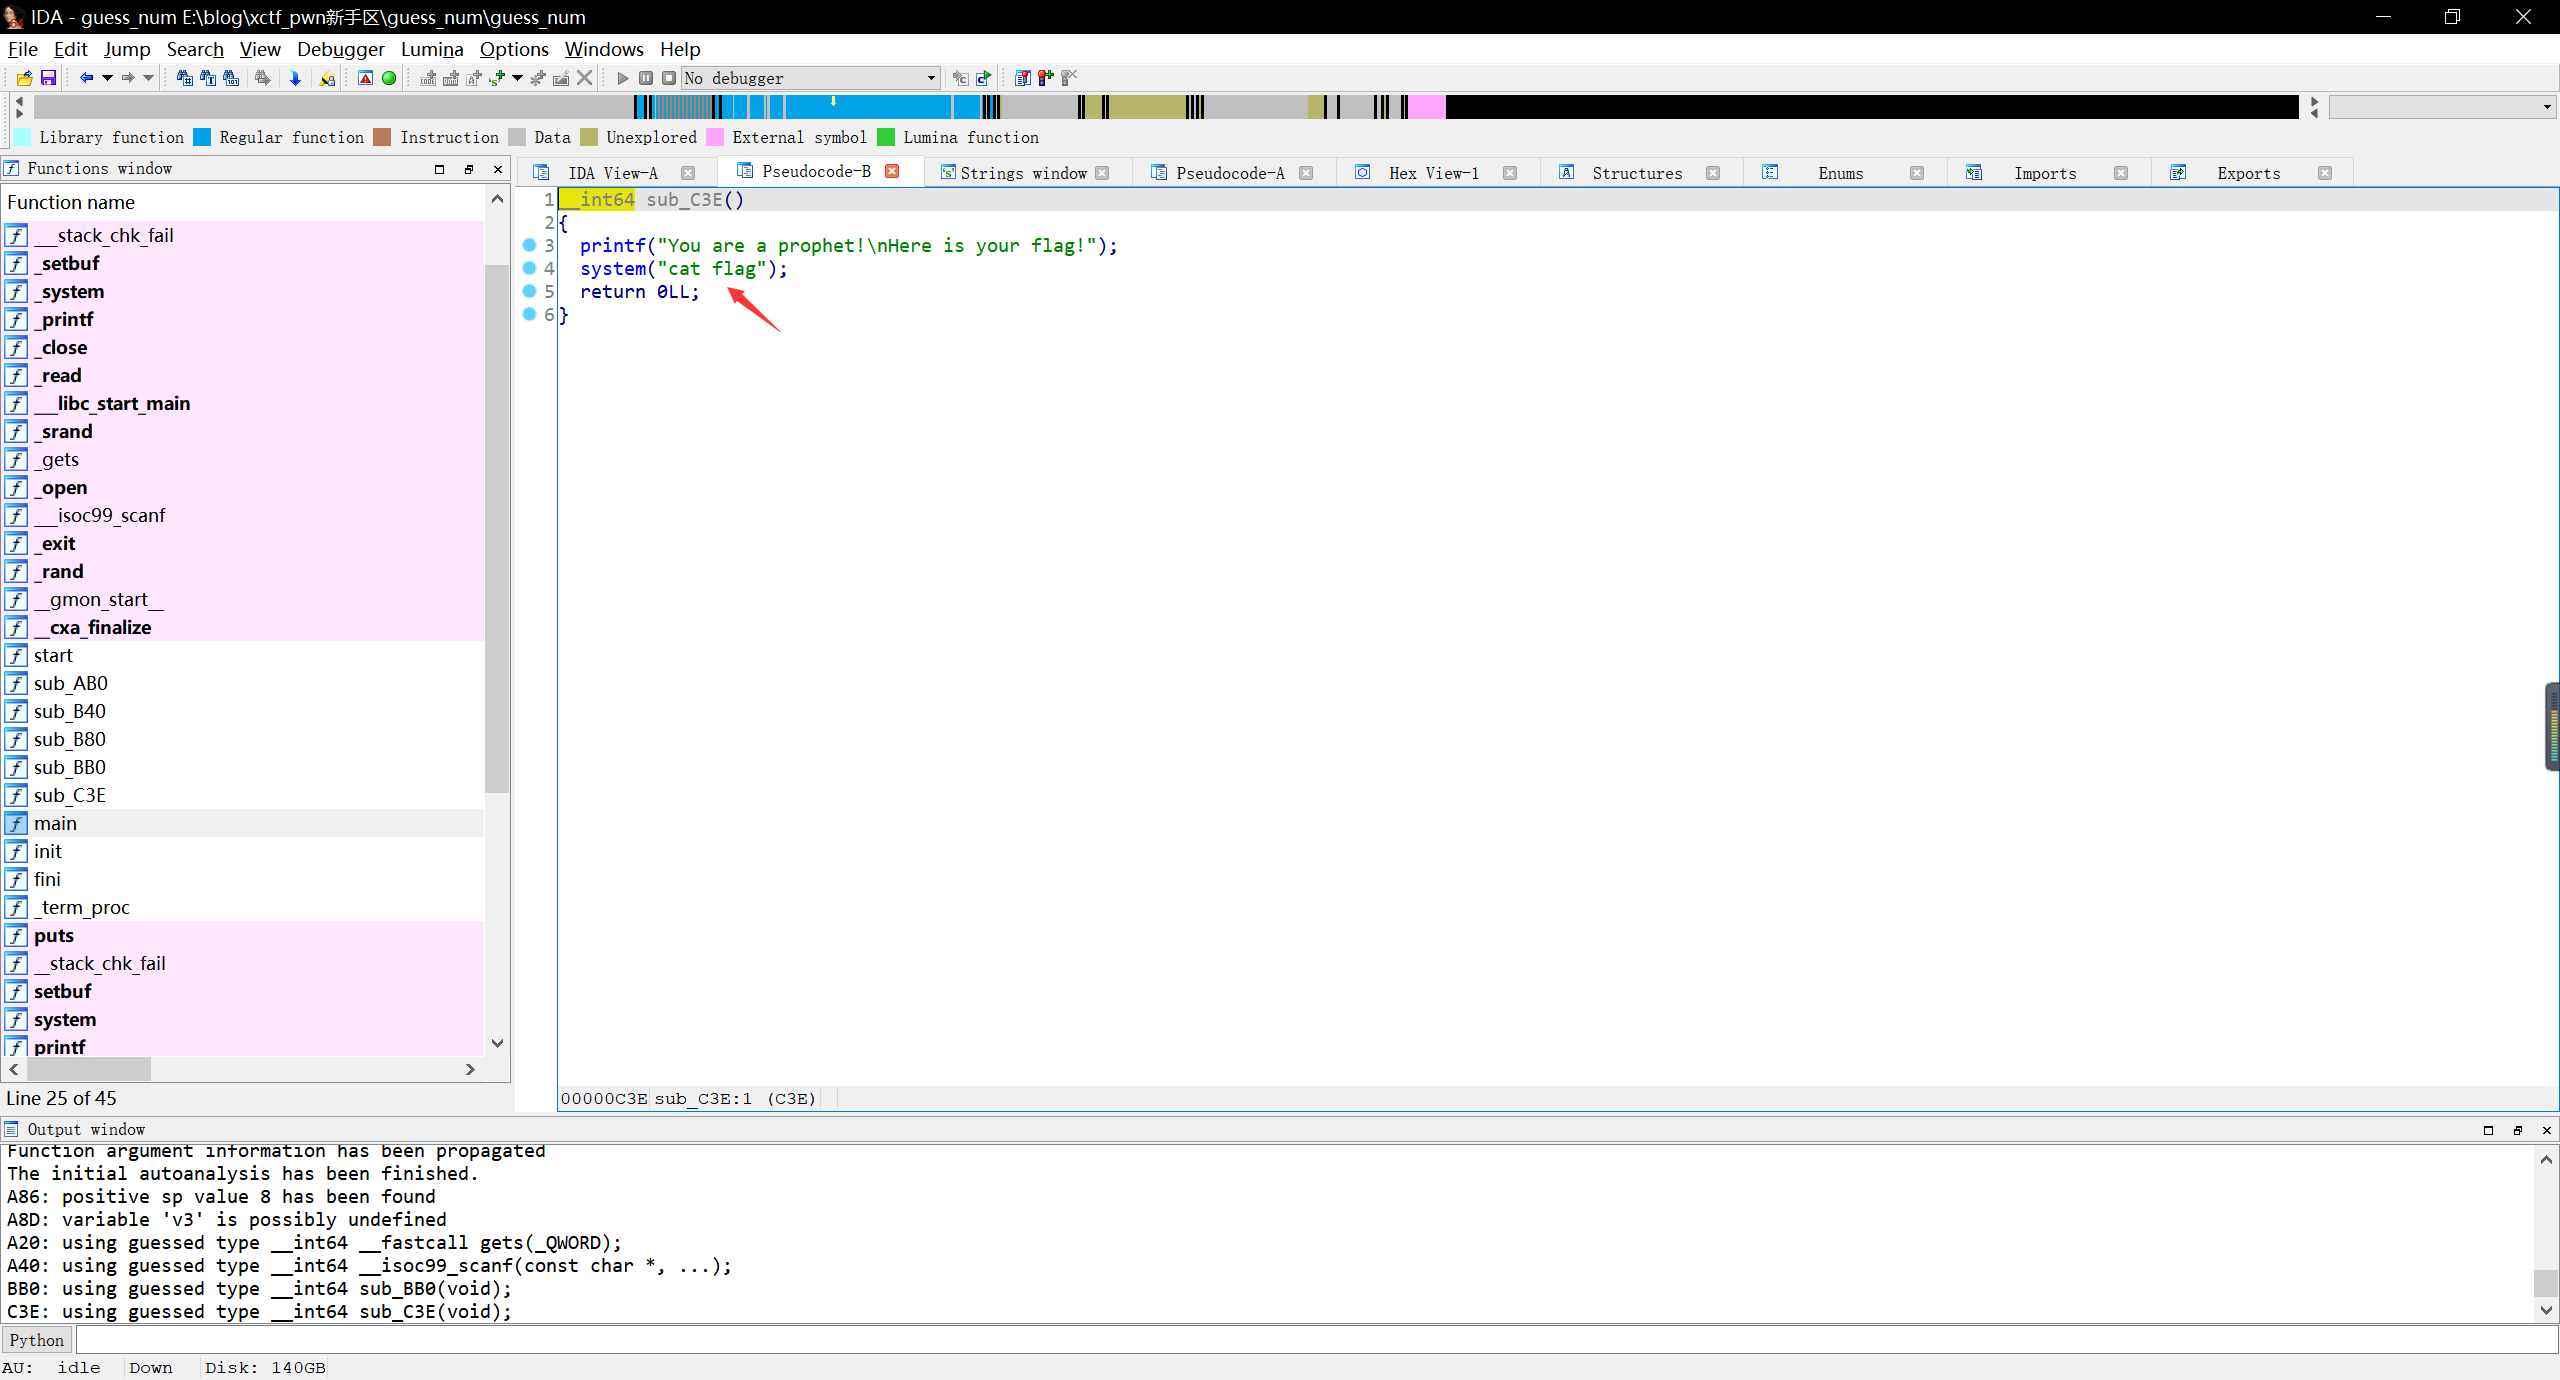Select main in the Functions list

pos(55,823)
